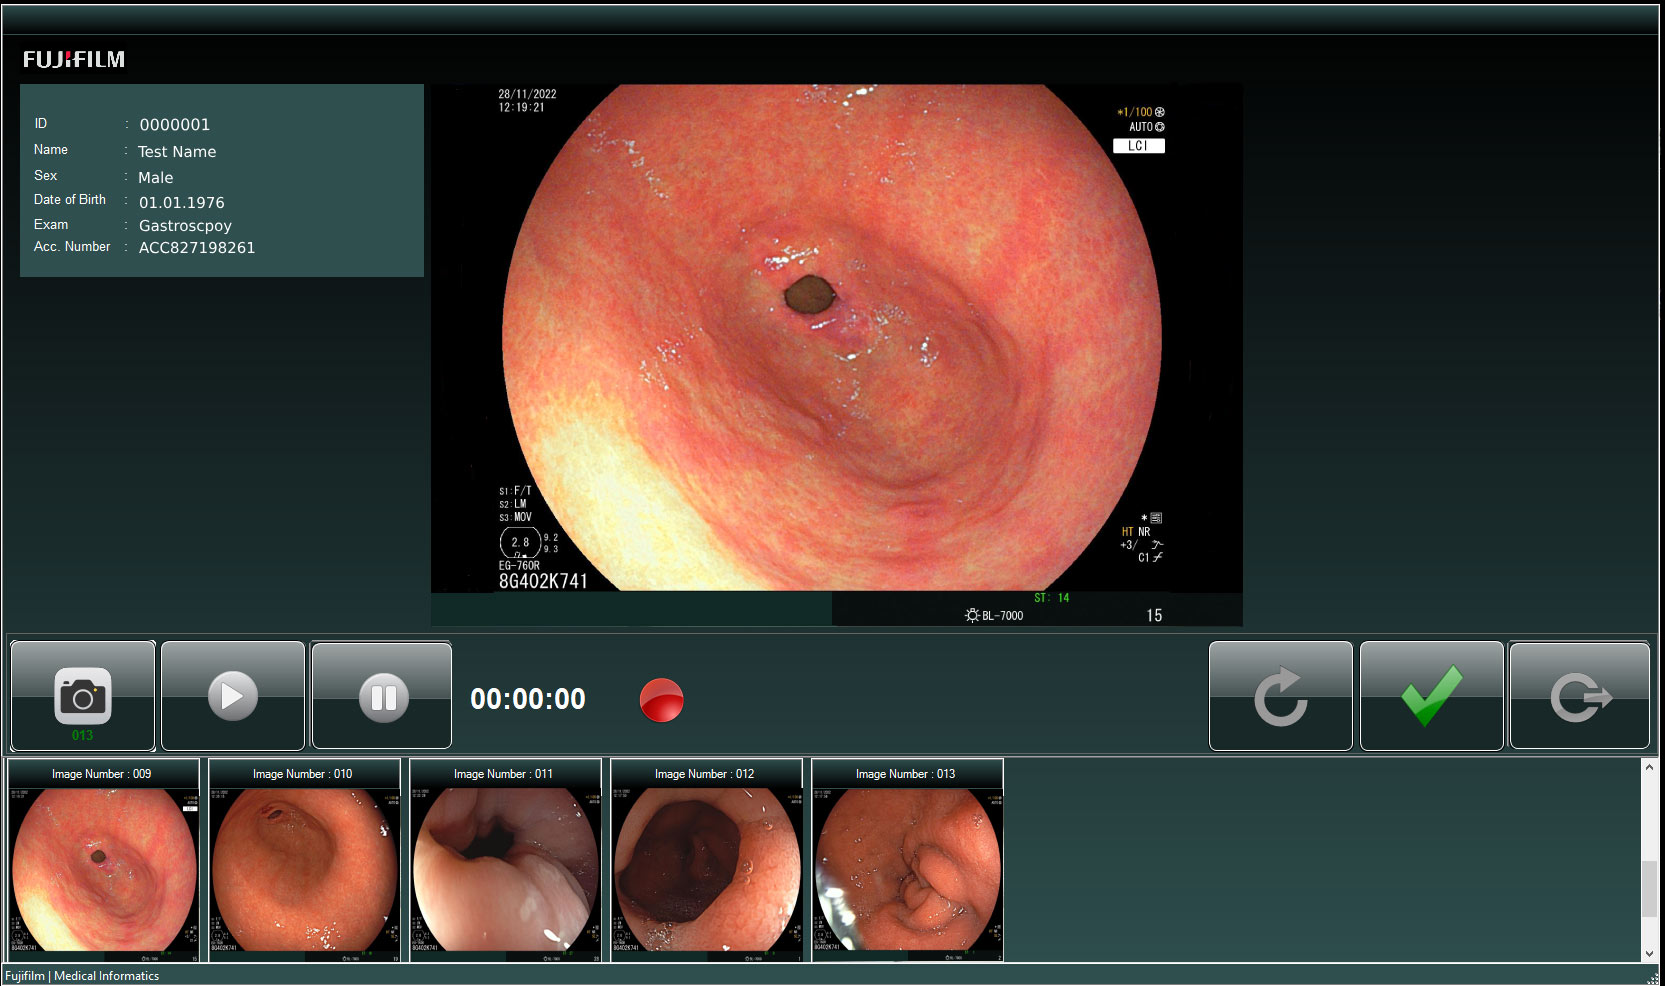This screenshot has width=1665, height=986.
Task: Click the patient Name field value
Action: pos(177,152)
